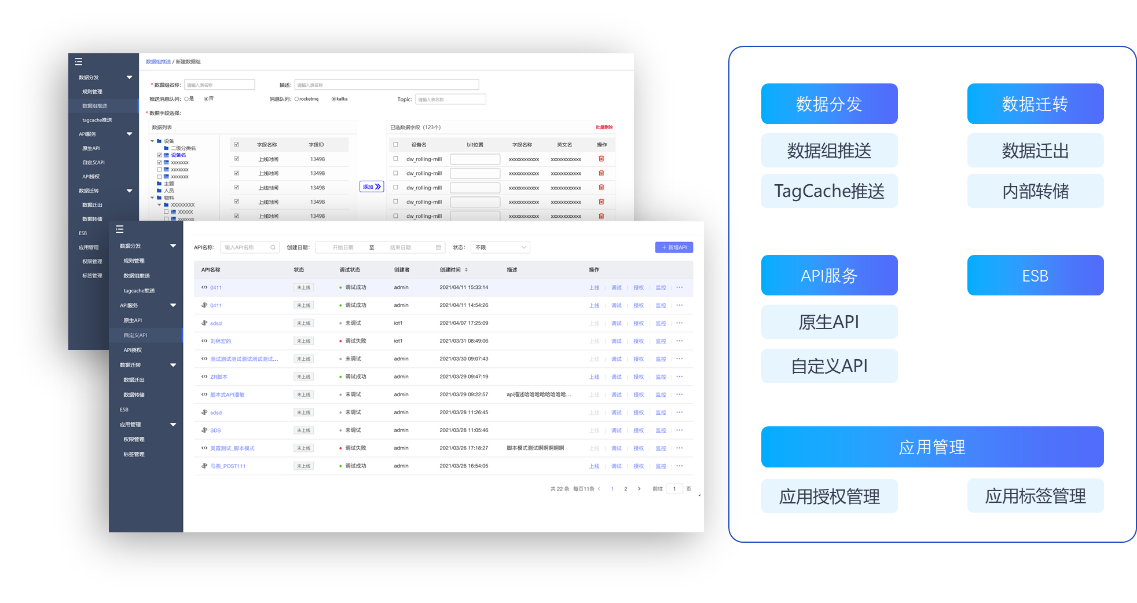The image size is (1137, 603).
Task: Open more actions for the 2021/04/11 15:33:14 row
Action: 679,287
